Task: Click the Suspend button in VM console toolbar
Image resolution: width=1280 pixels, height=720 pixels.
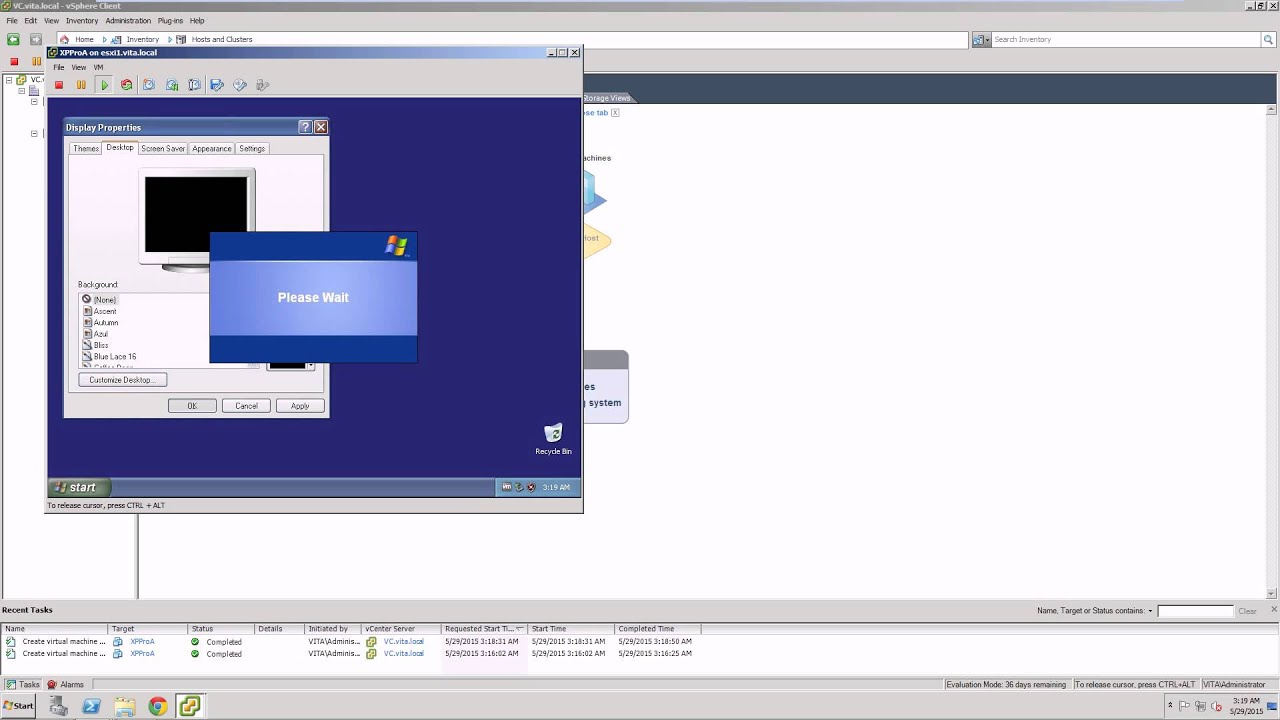Action: click(81, 85)
